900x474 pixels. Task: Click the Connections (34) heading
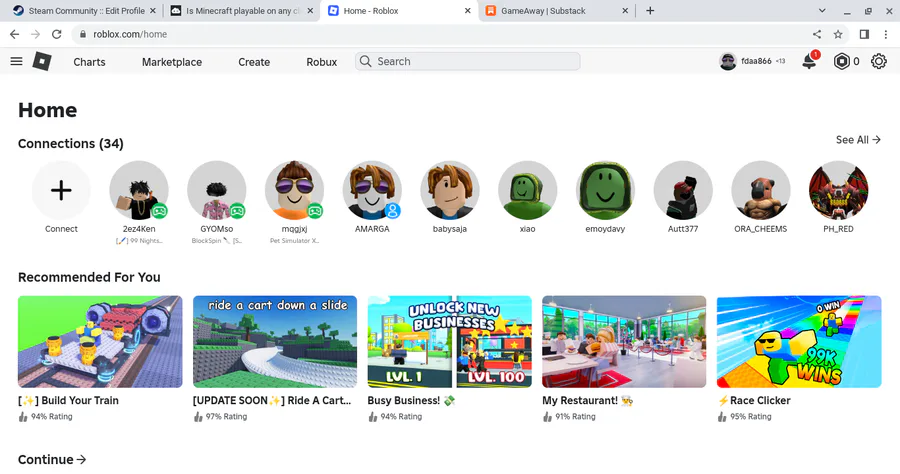71,143
